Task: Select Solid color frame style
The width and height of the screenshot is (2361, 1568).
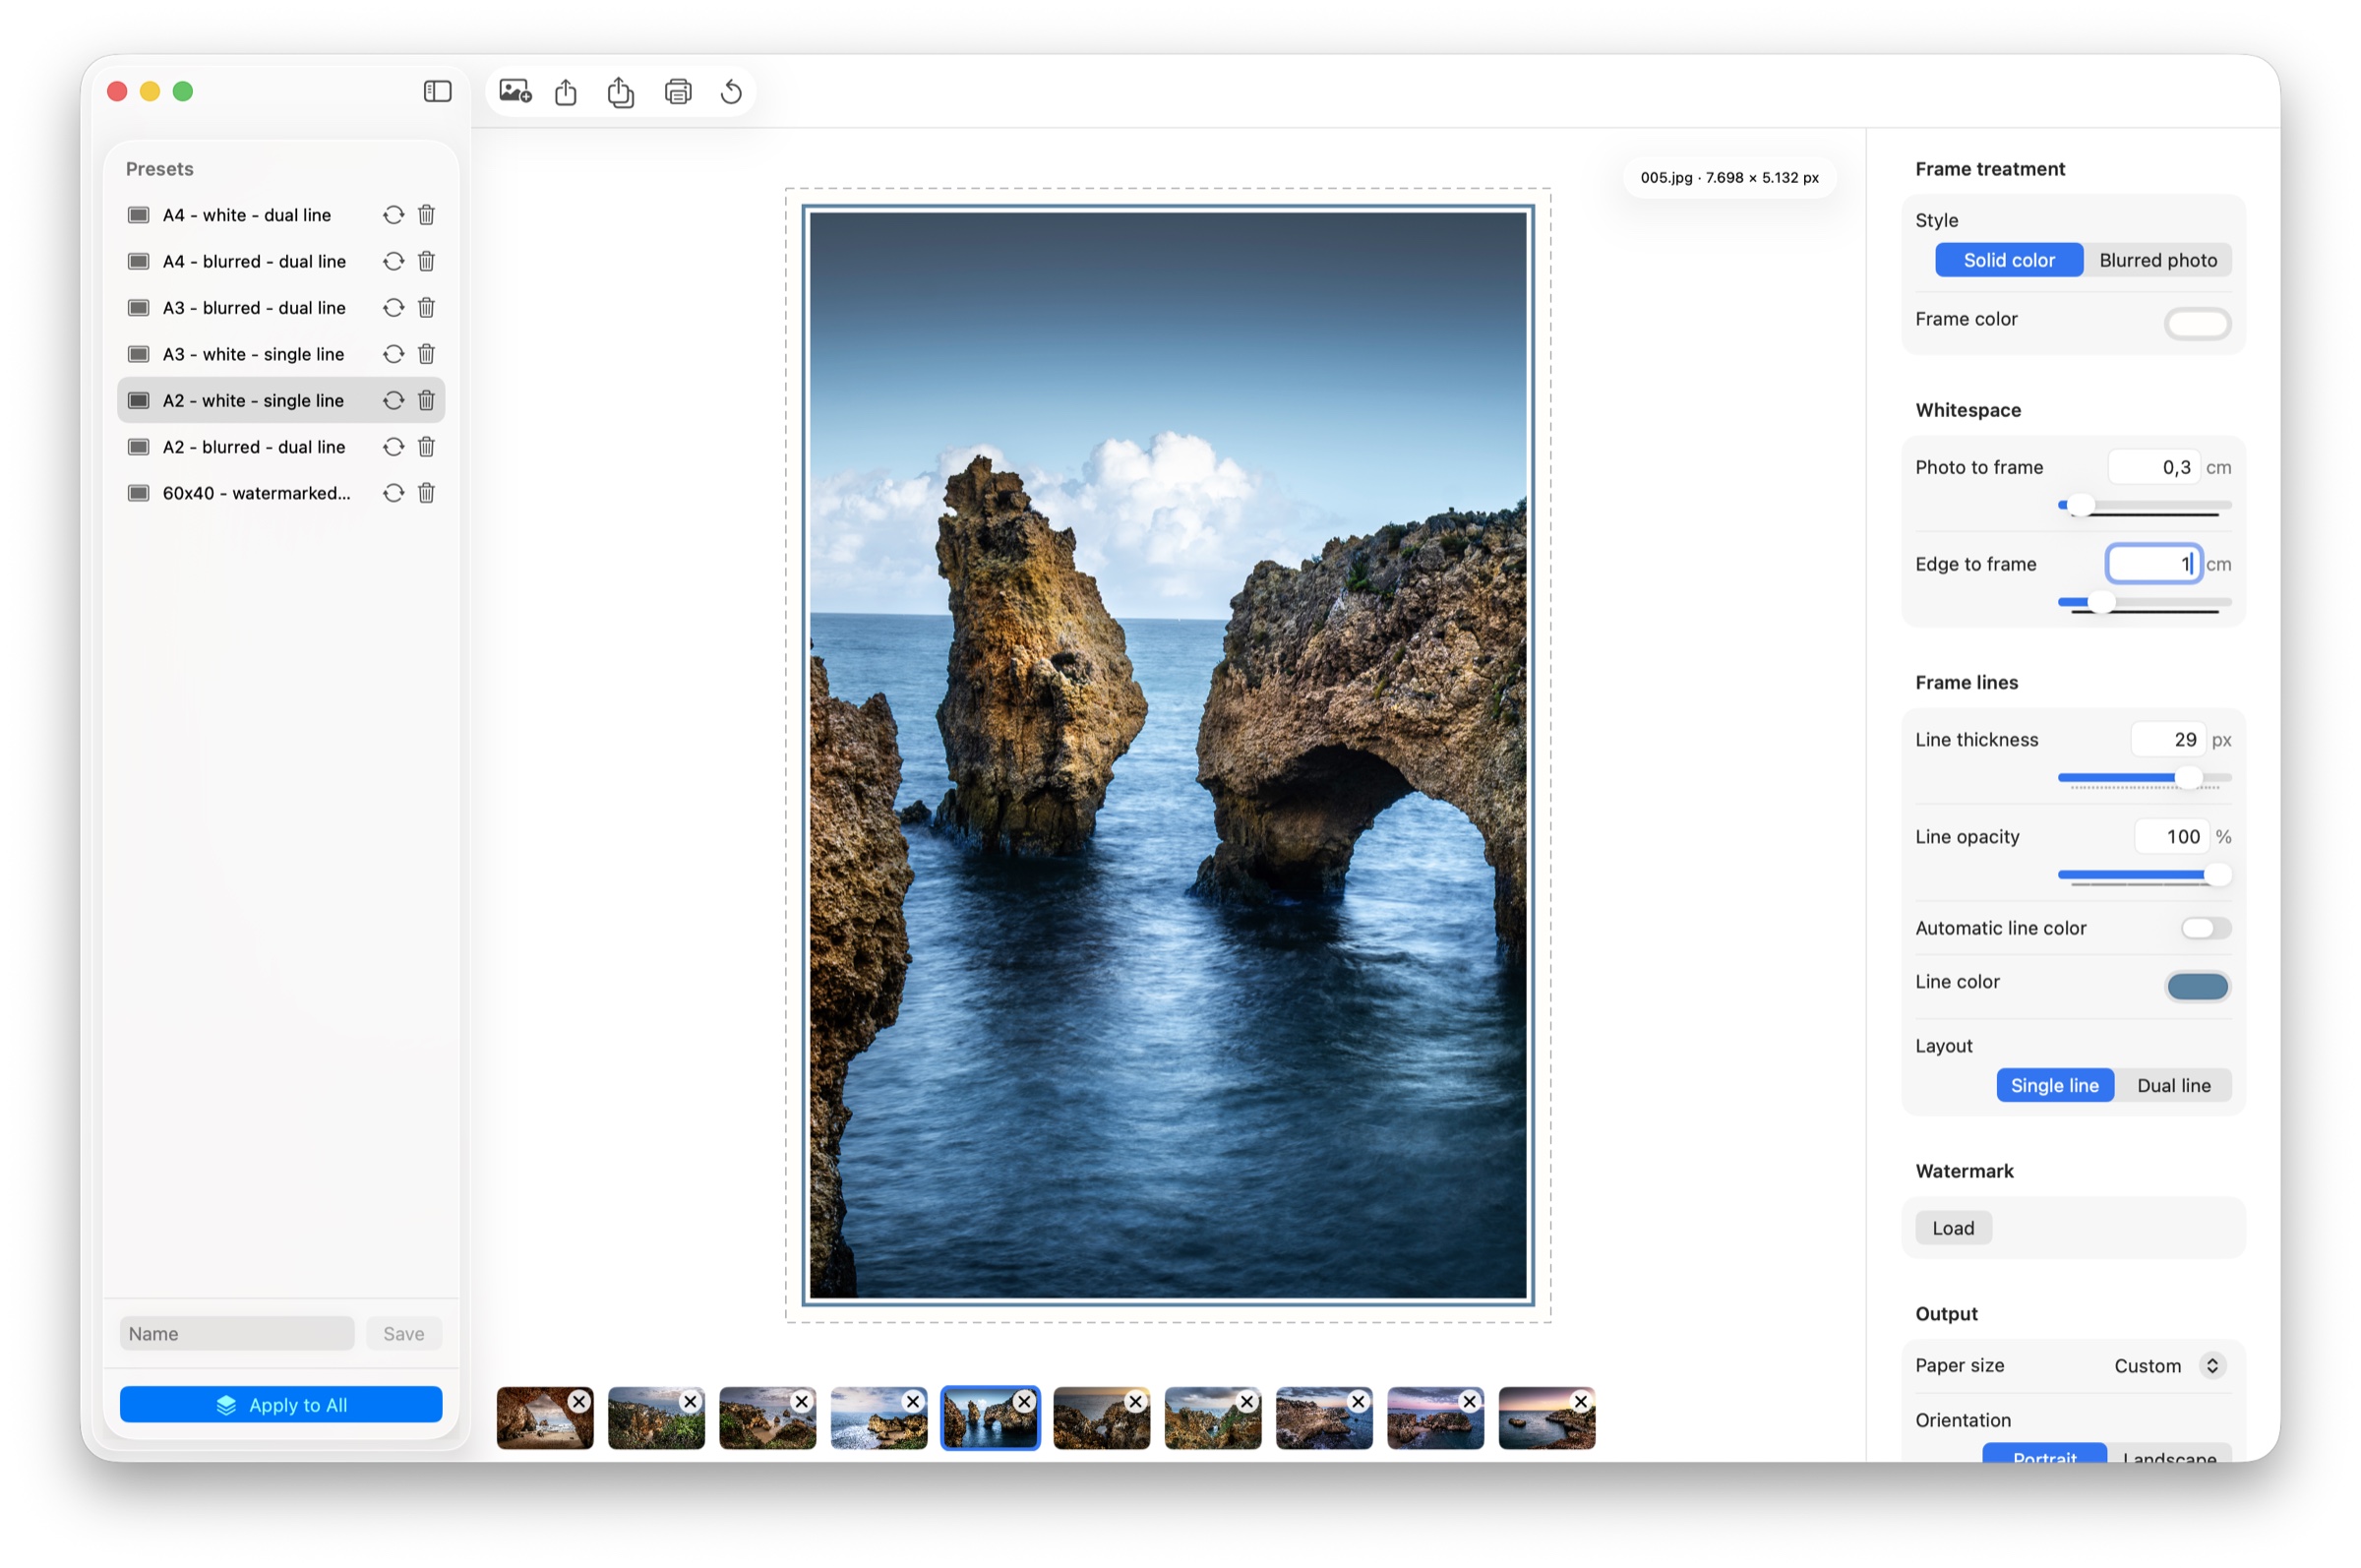Action: pos(2008,260)
